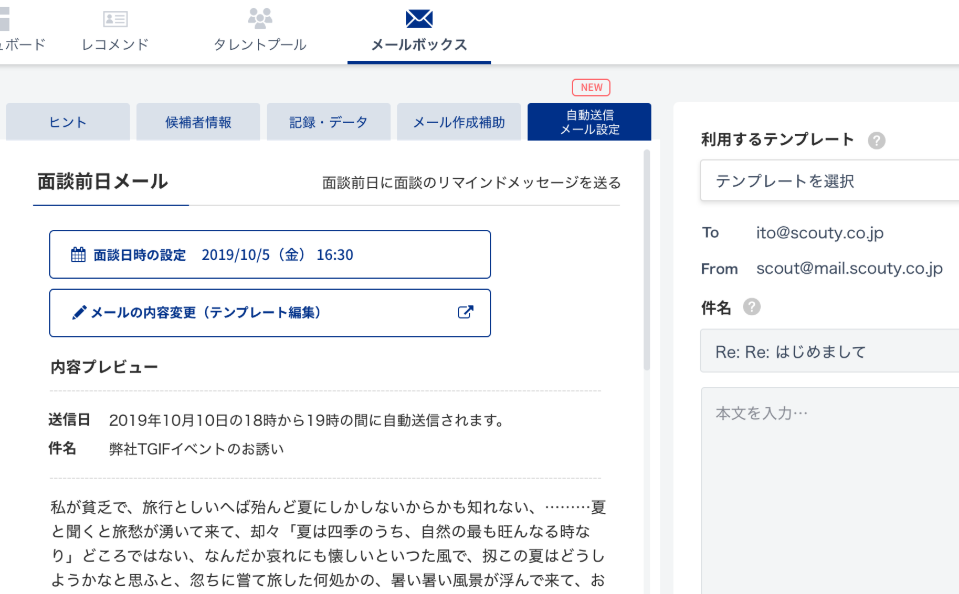The height and width of the screenshot is (594, 959).
Task: Select the 面談前日メール section heading
Action: click(102, 182)
